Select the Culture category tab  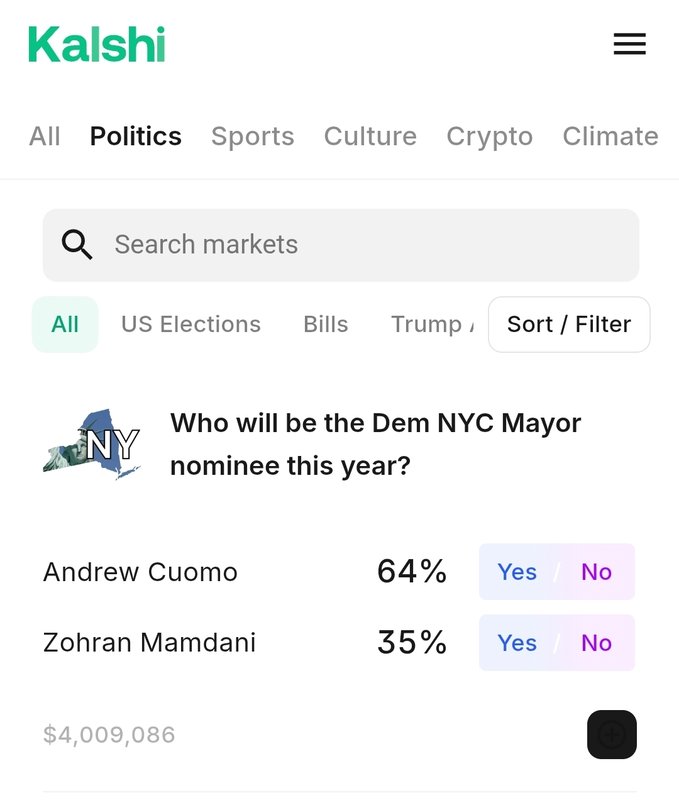[x=370, y=136]
